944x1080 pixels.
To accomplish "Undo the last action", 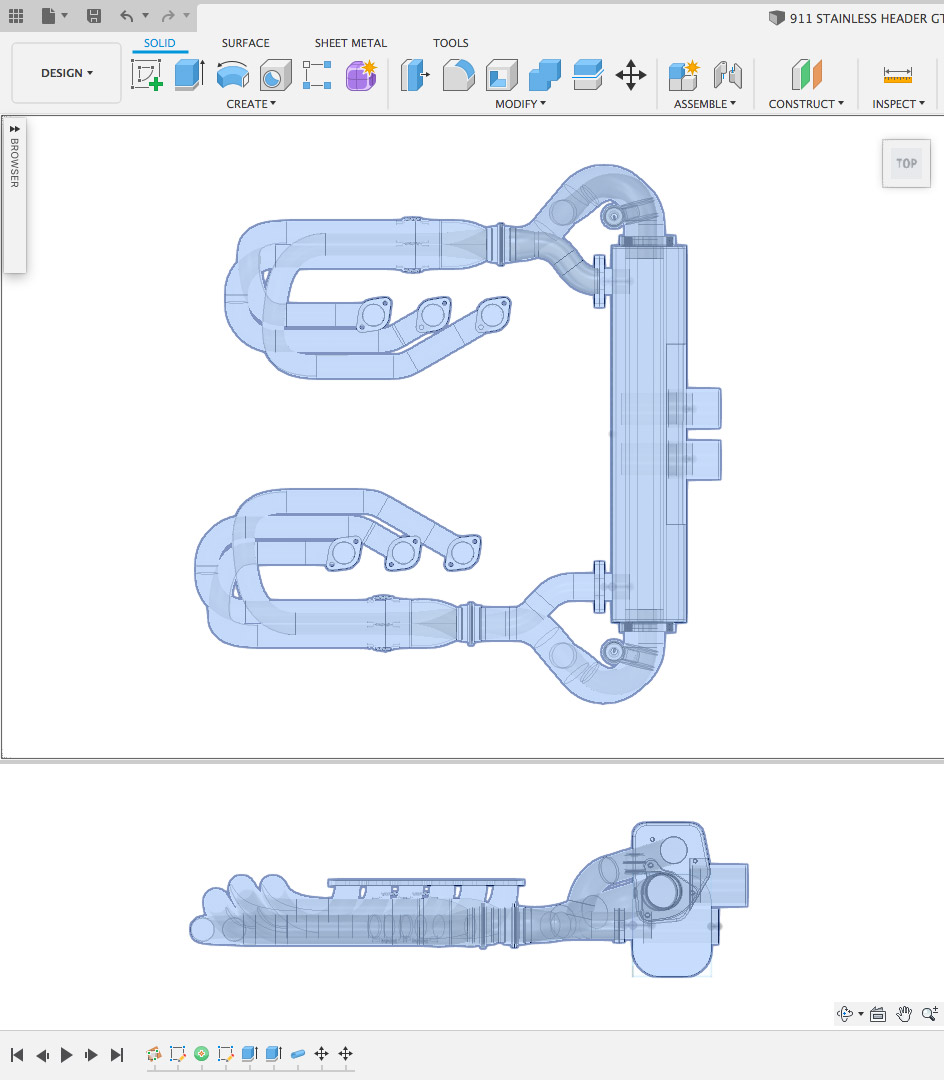I will 127,15.
